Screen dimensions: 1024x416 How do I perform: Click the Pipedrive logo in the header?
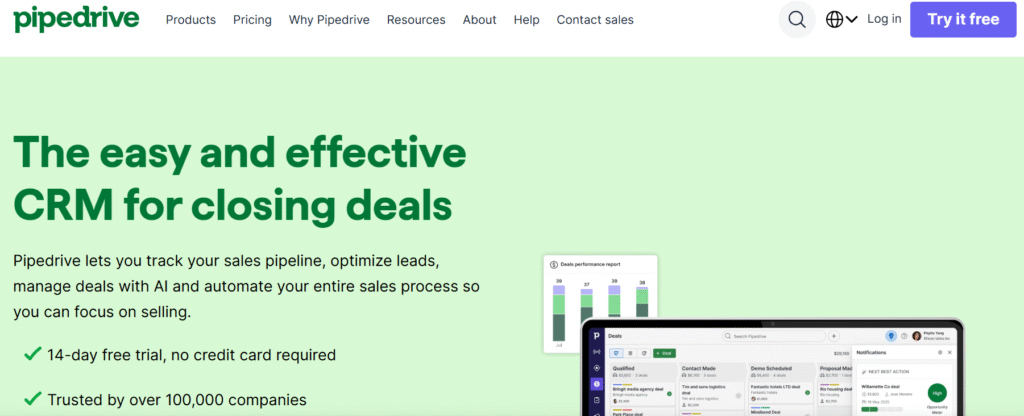[x=76, y=18]
